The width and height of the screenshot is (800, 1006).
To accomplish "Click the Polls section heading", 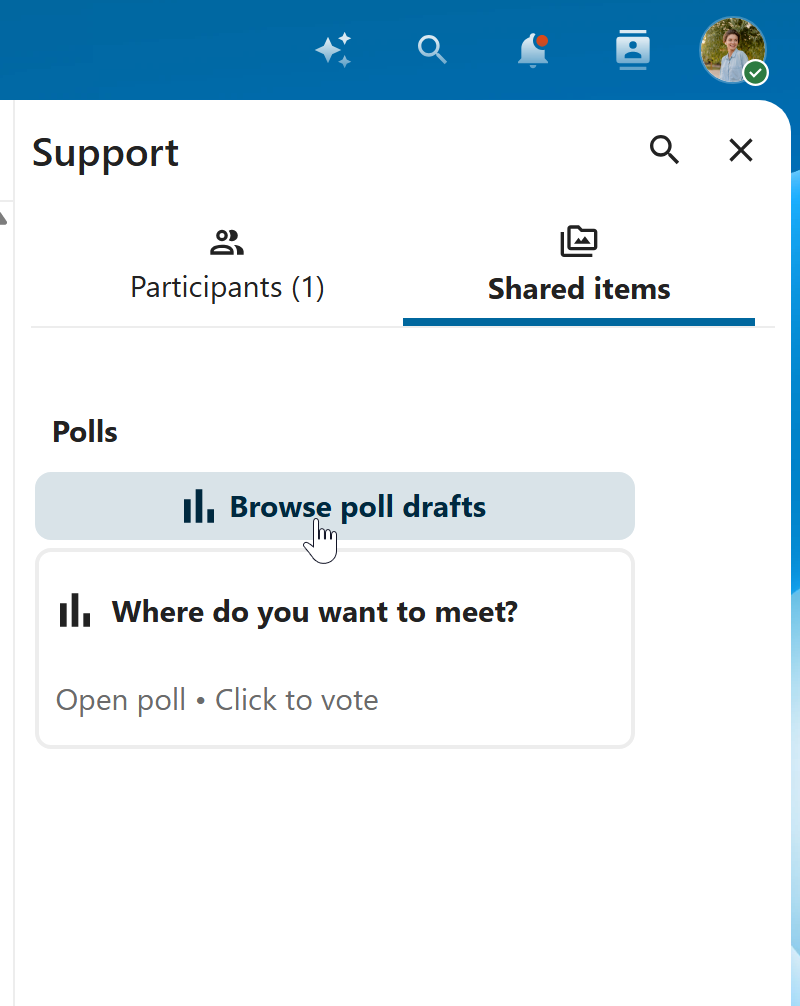I will (x=85, y=432).
